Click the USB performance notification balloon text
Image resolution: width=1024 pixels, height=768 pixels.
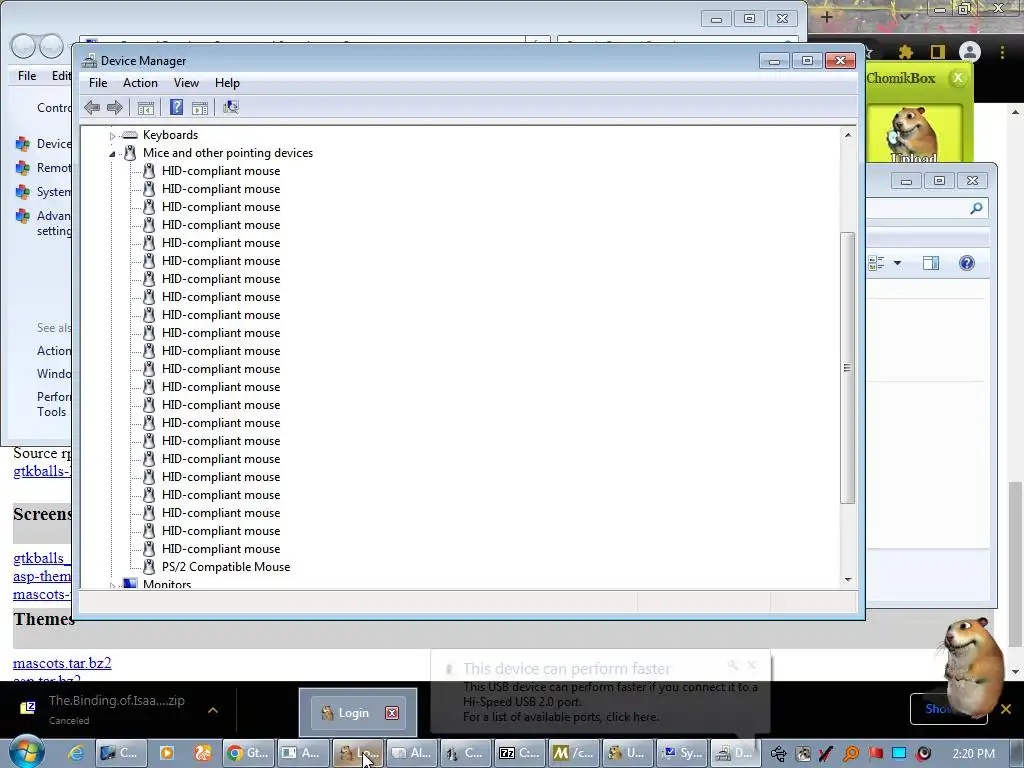click(610, 702)
